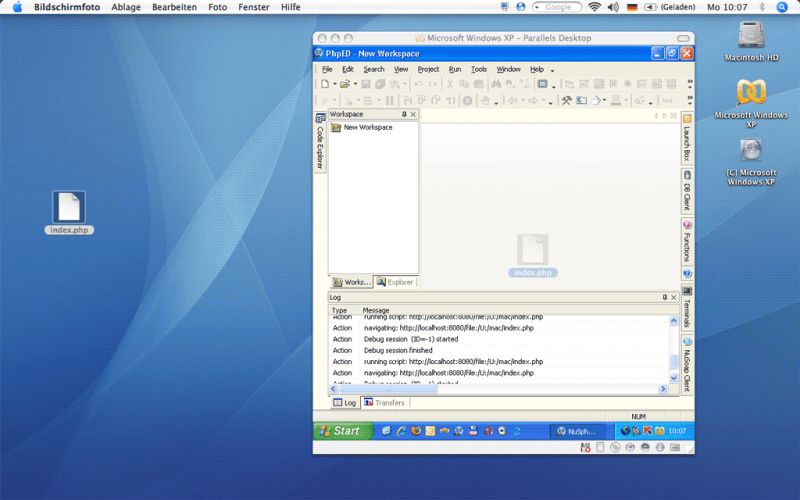800x500 pixels.
Task: Click the Spotlight search icon in menu bar
Action: [x=782, y=7]
